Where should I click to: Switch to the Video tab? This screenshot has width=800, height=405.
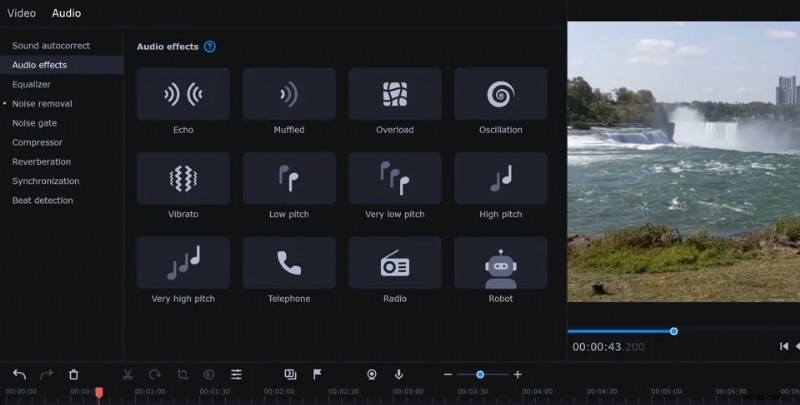click(x=21, y=13)
